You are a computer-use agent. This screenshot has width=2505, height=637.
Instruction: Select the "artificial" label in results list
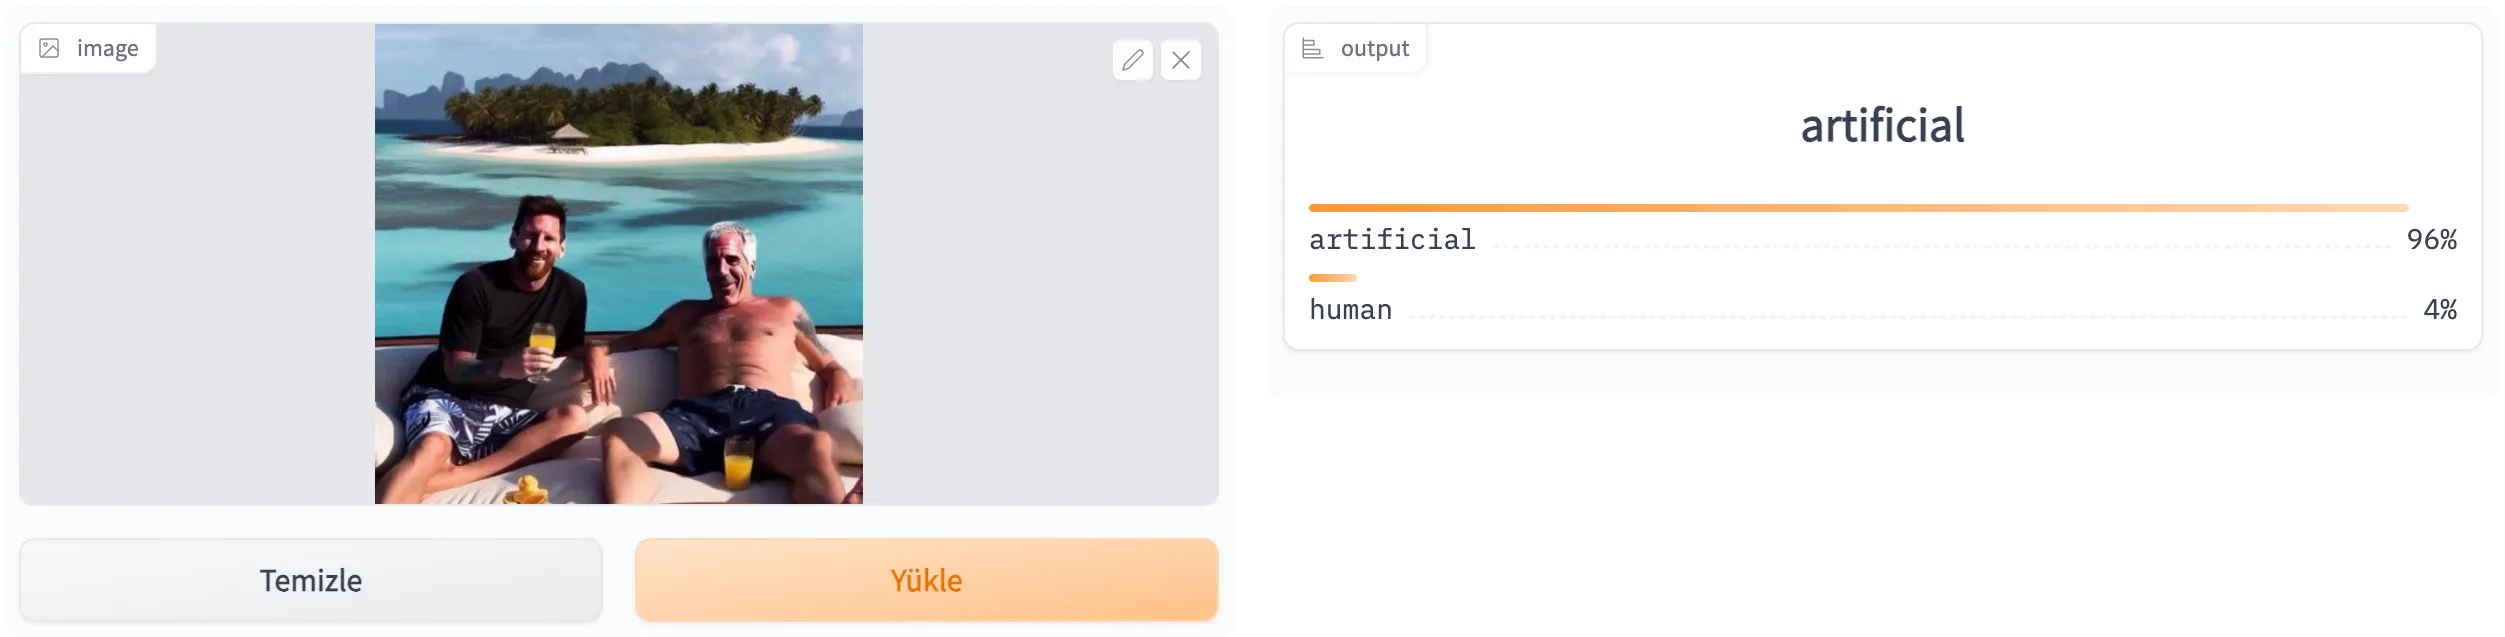(1391, 240)
